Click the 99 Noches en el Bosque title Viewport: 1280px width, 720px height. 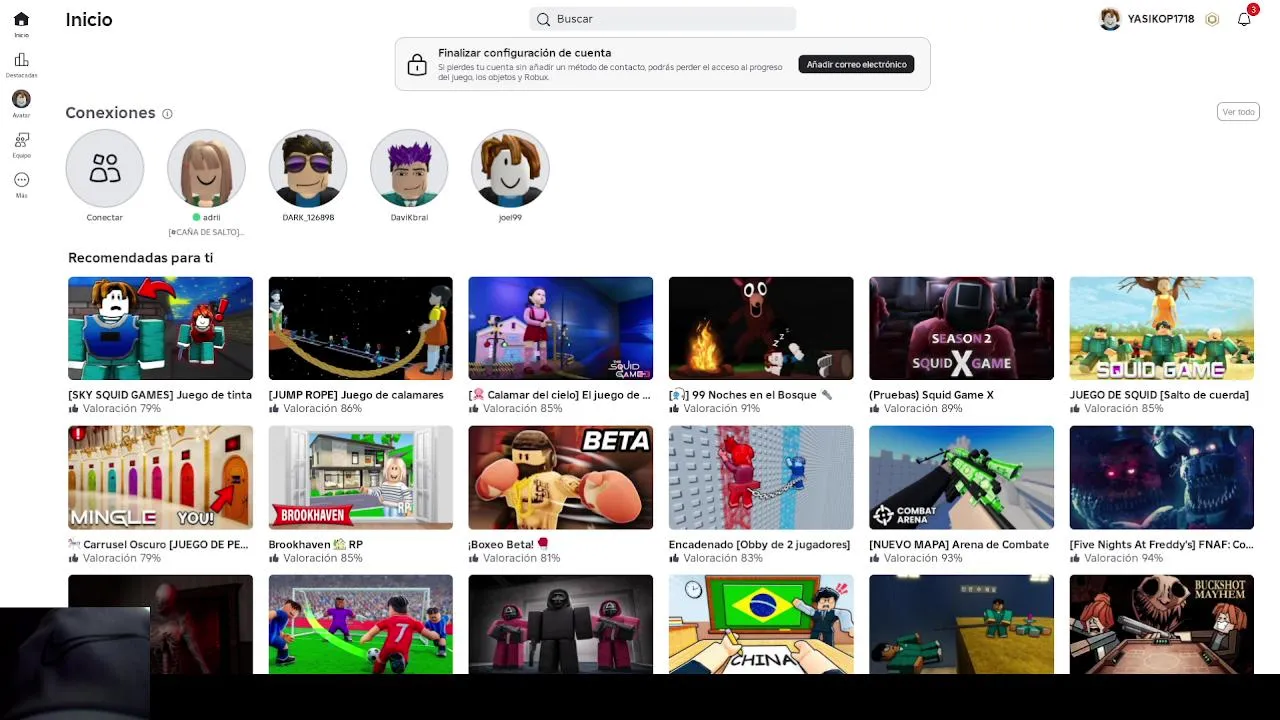tap(753, 395)
